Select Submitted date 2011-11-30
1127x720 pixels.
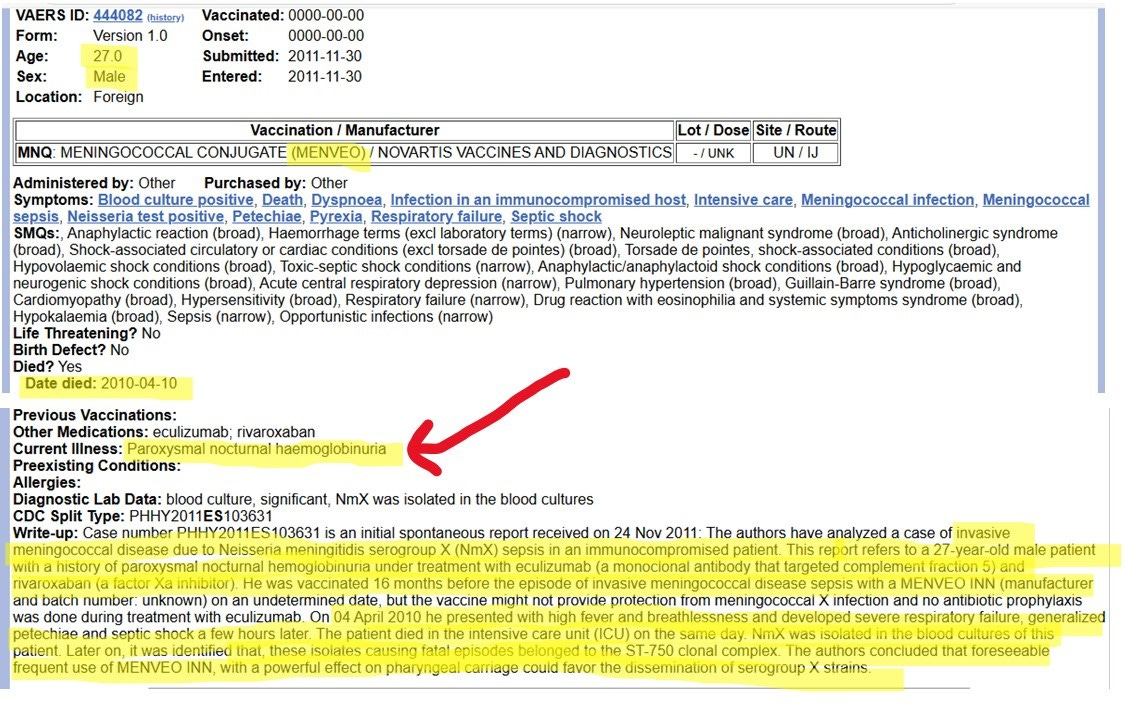pos(325,56)
